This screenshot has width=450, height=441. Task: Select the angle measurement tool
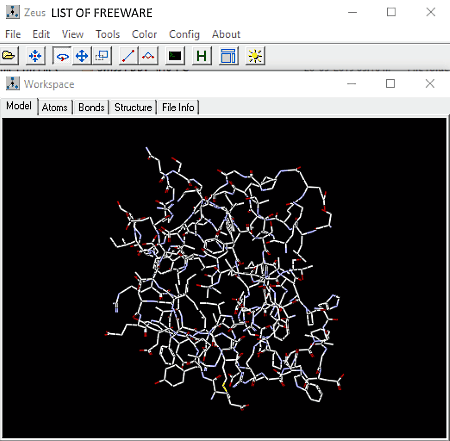click(x=148, y=56)
